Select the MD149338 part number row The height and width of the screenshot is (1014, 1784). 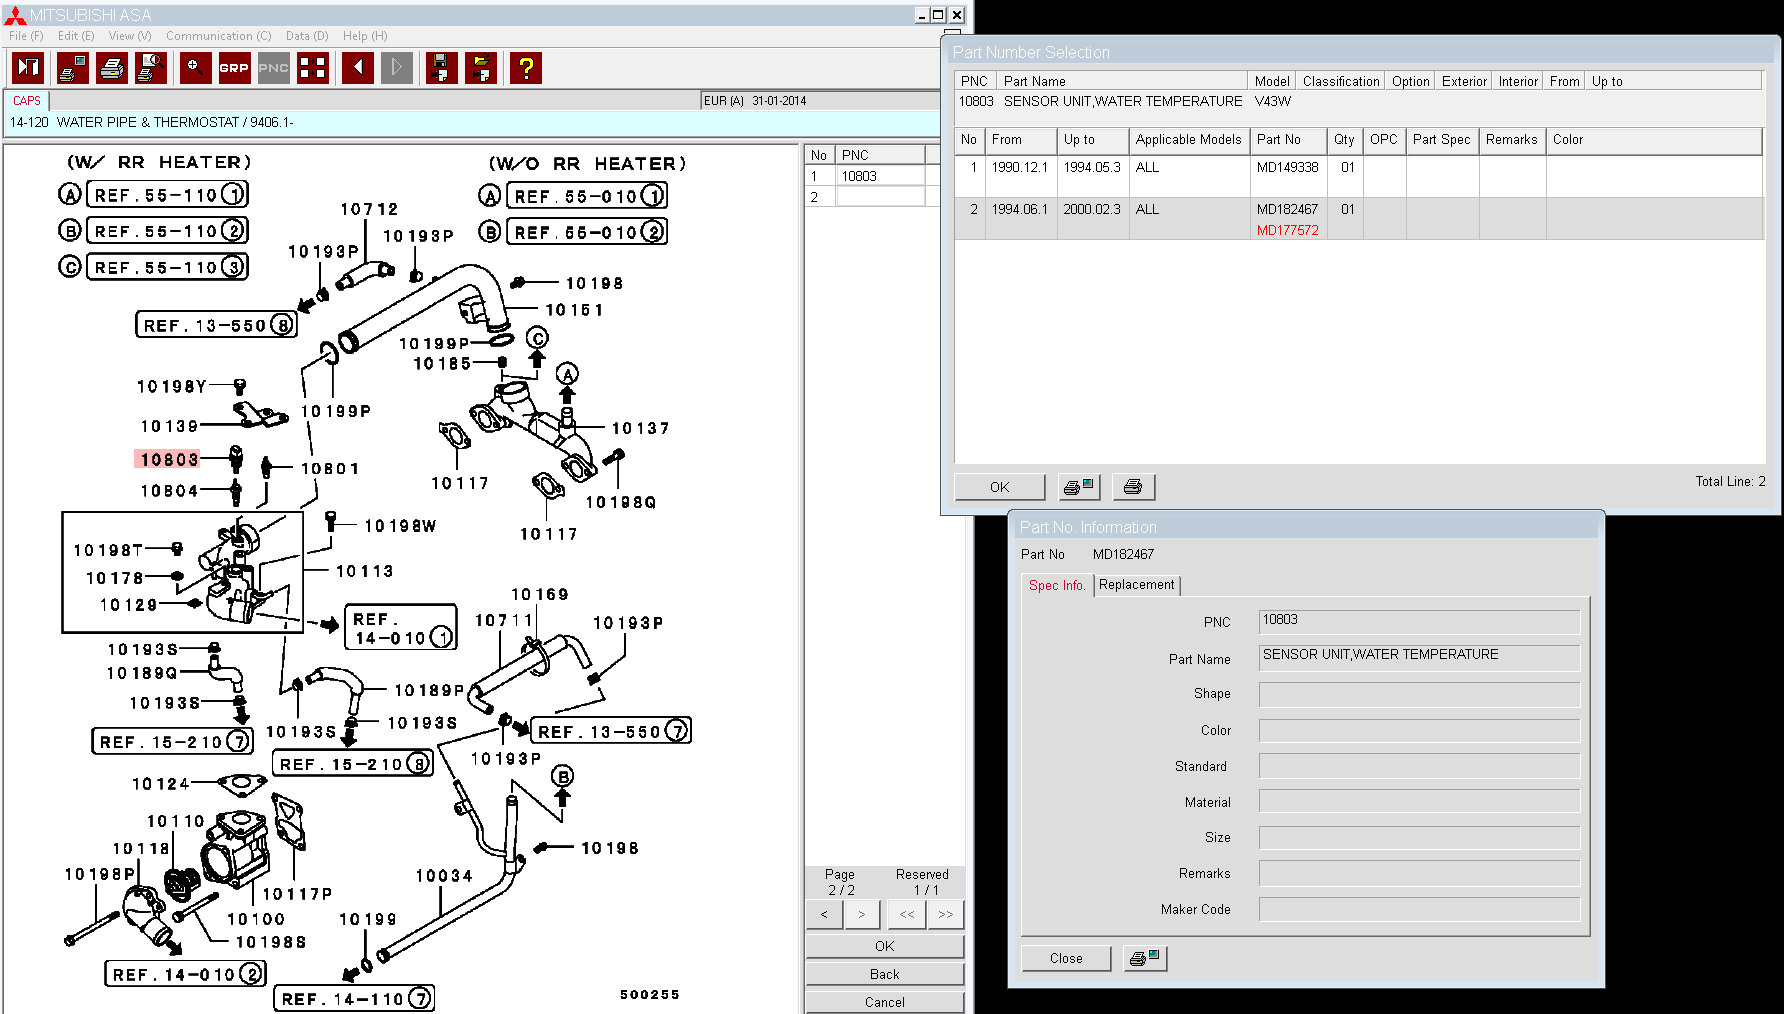tap(1287, 168)
